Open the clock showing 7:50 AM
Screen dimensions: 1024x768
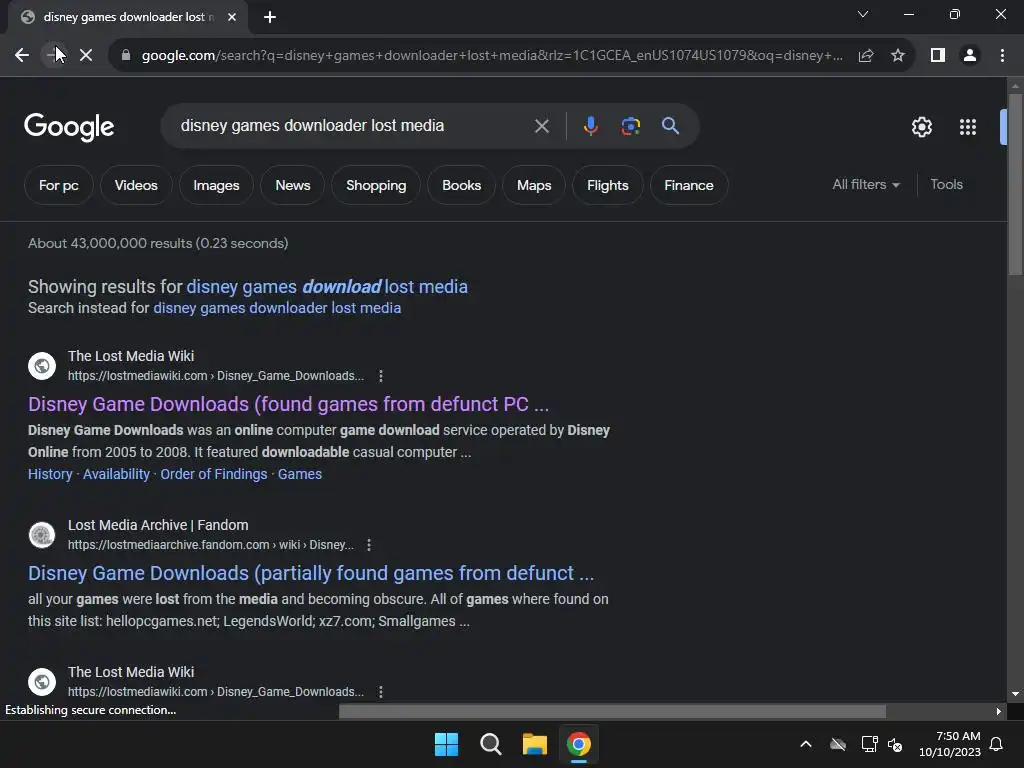click(x=950, y=744)
